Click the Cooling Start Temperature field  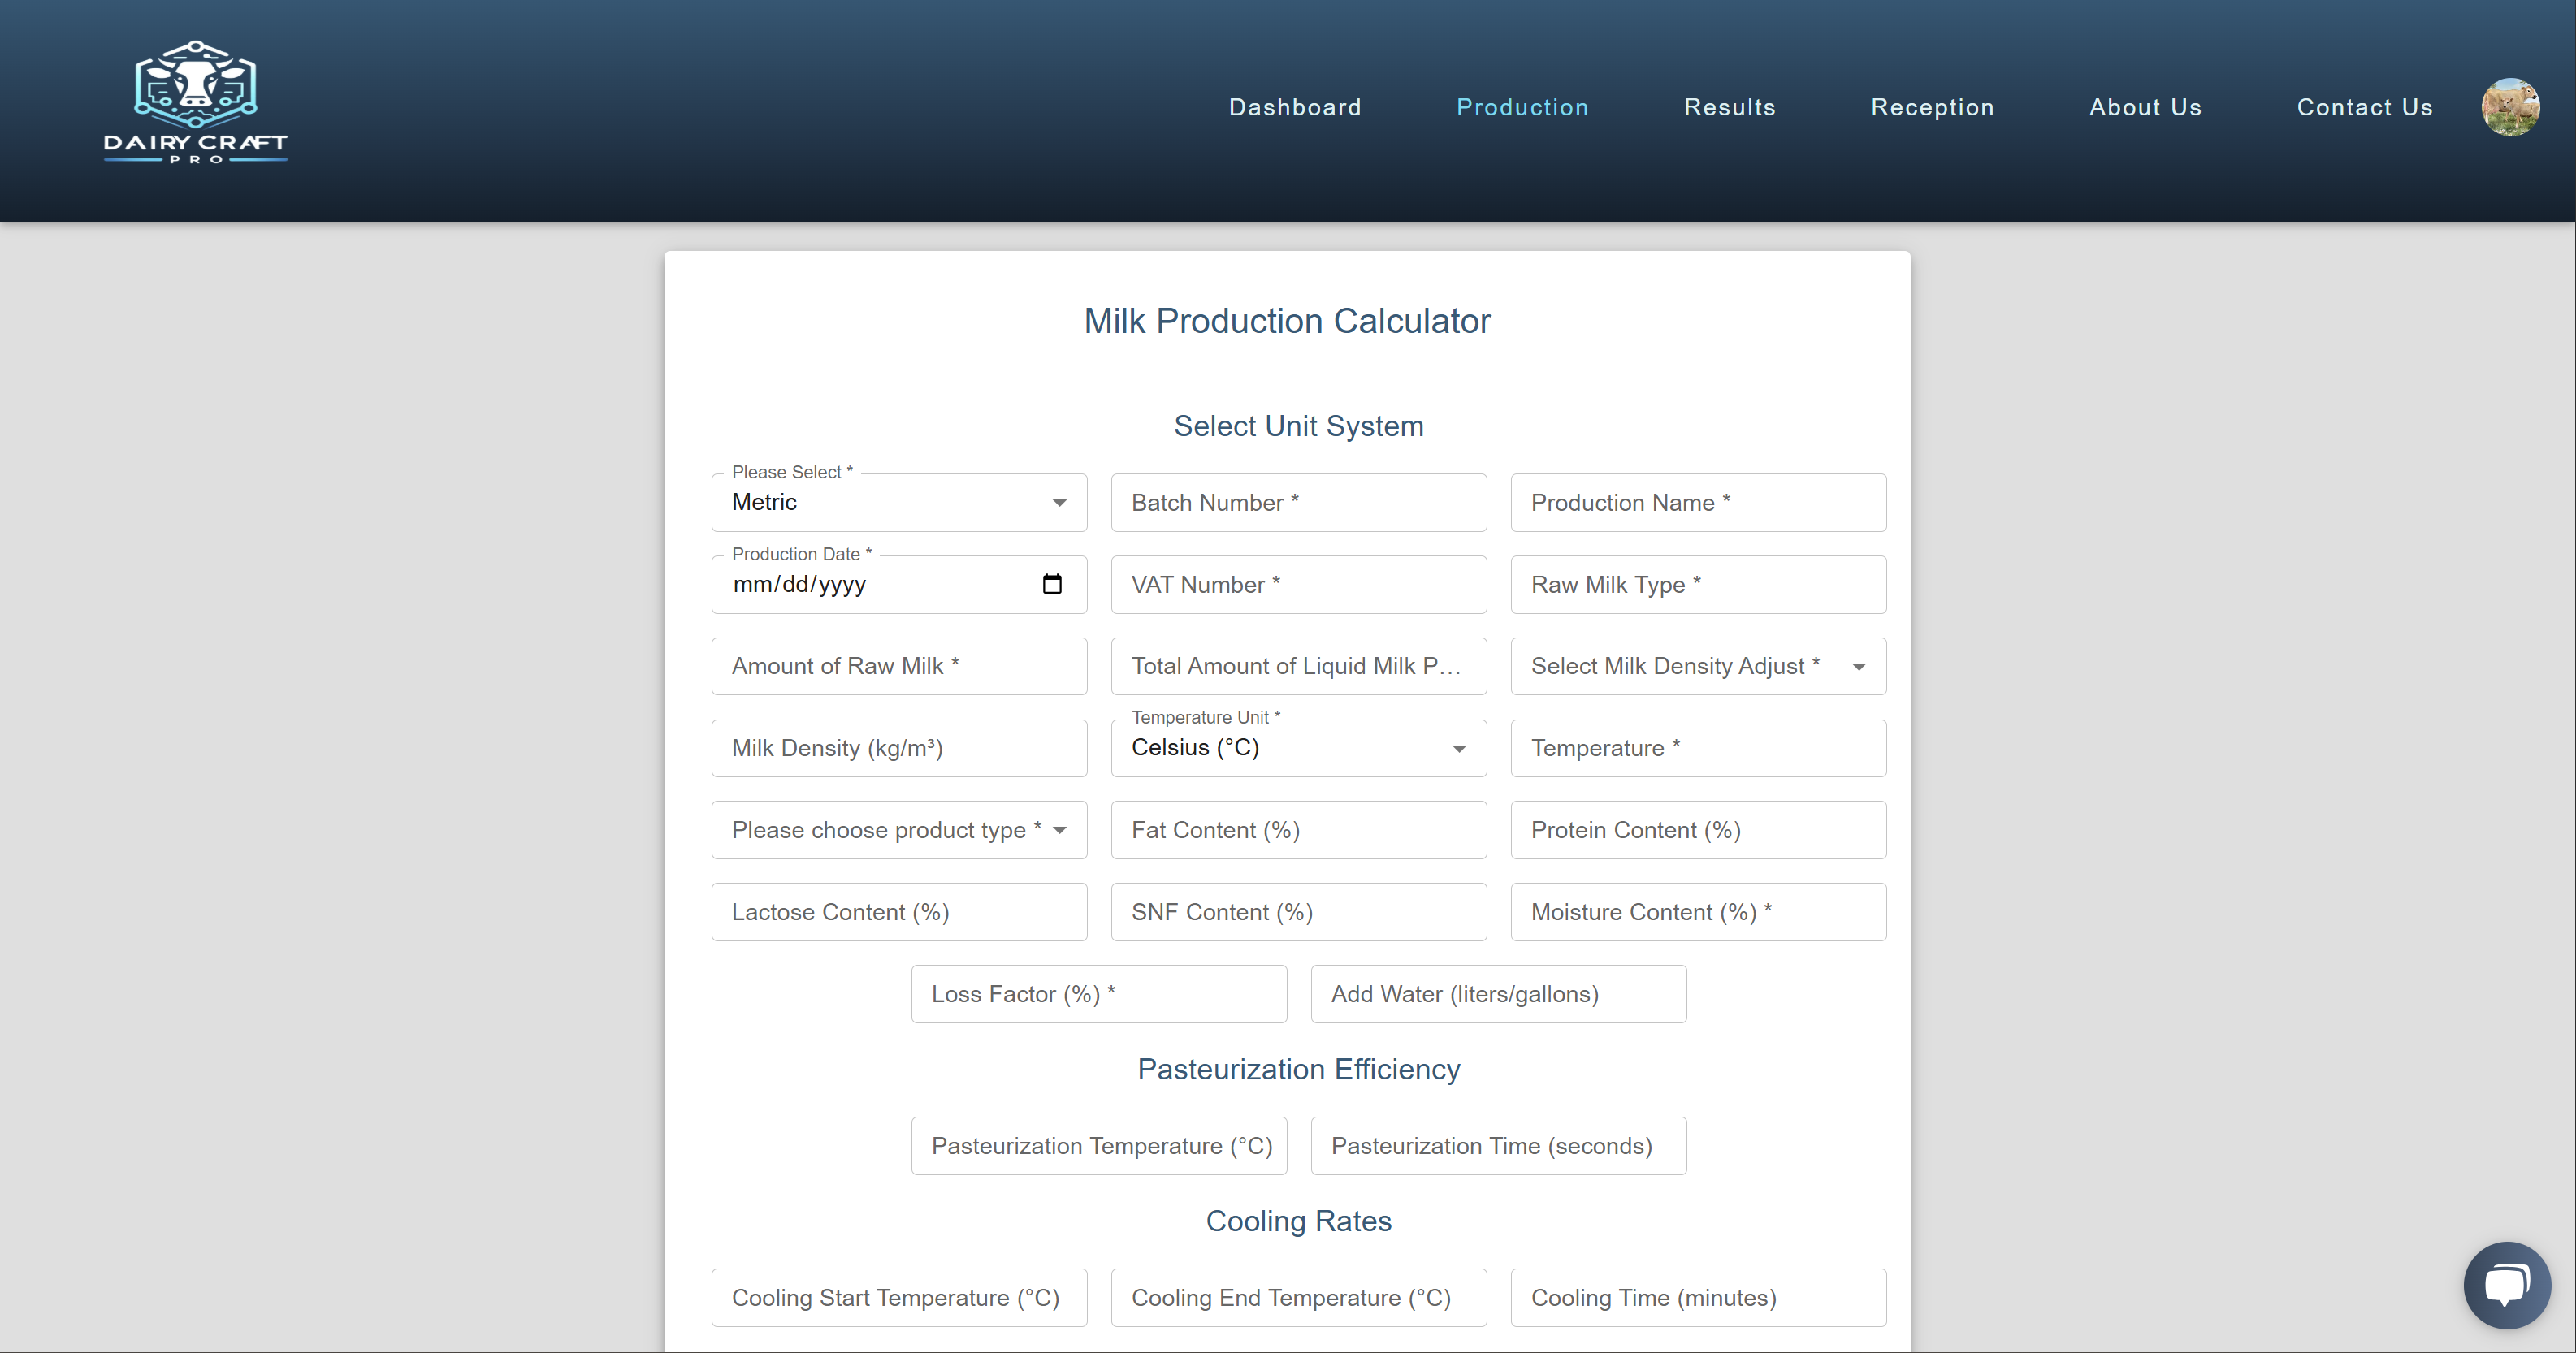pyautogui.click(x=898, y=1298)
